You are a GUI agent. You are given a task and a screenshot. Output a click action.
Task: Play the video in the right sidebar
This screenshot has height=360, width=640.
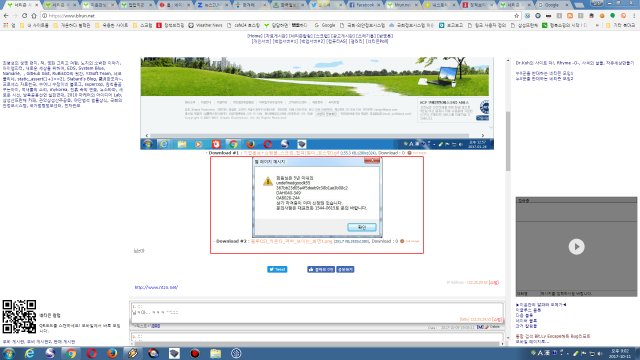[x=576, y=247]
